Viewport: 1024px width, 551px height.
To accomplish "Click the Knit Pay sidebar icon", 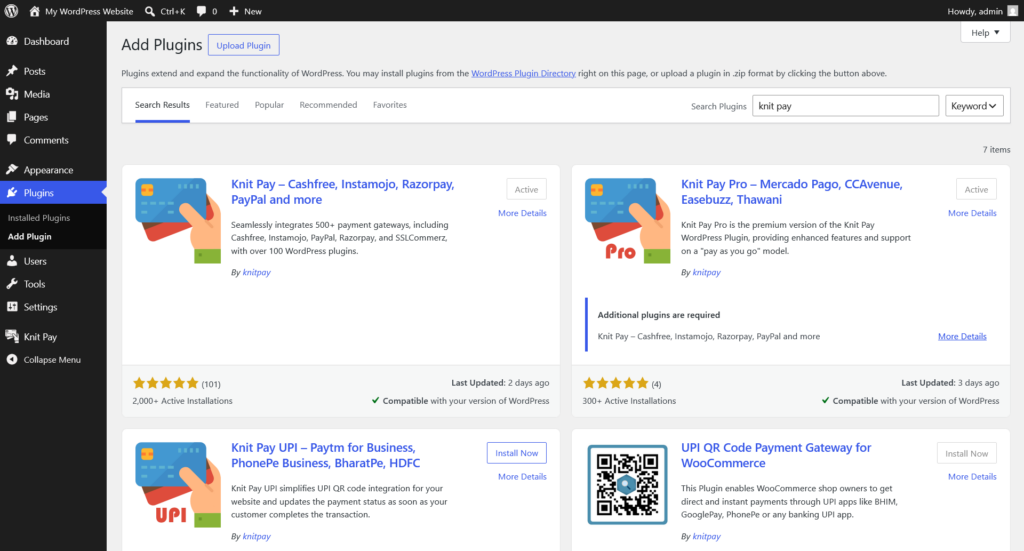I will [12, 336].
